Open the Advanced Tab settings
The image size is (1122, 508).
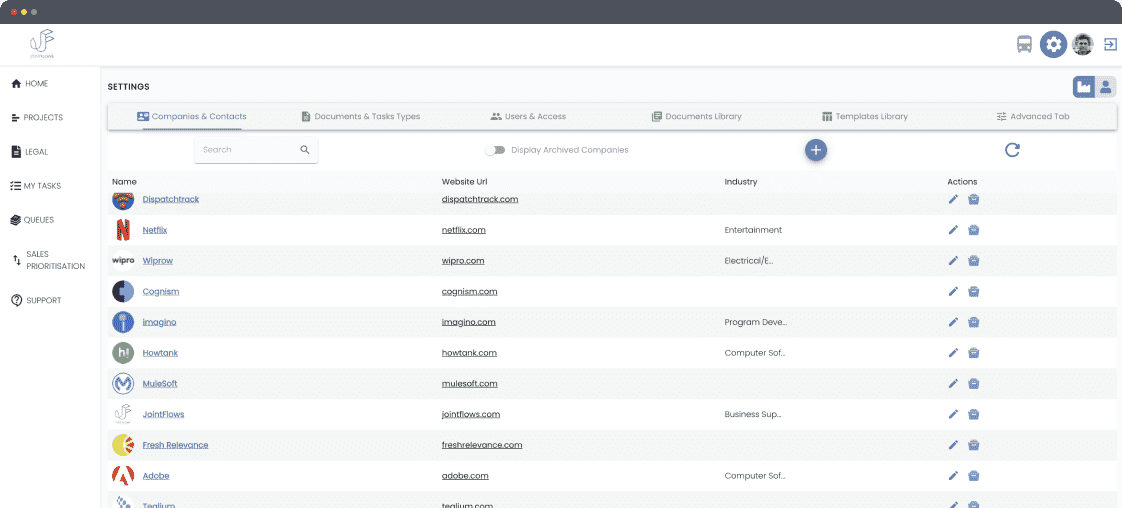pos(1032,116)
